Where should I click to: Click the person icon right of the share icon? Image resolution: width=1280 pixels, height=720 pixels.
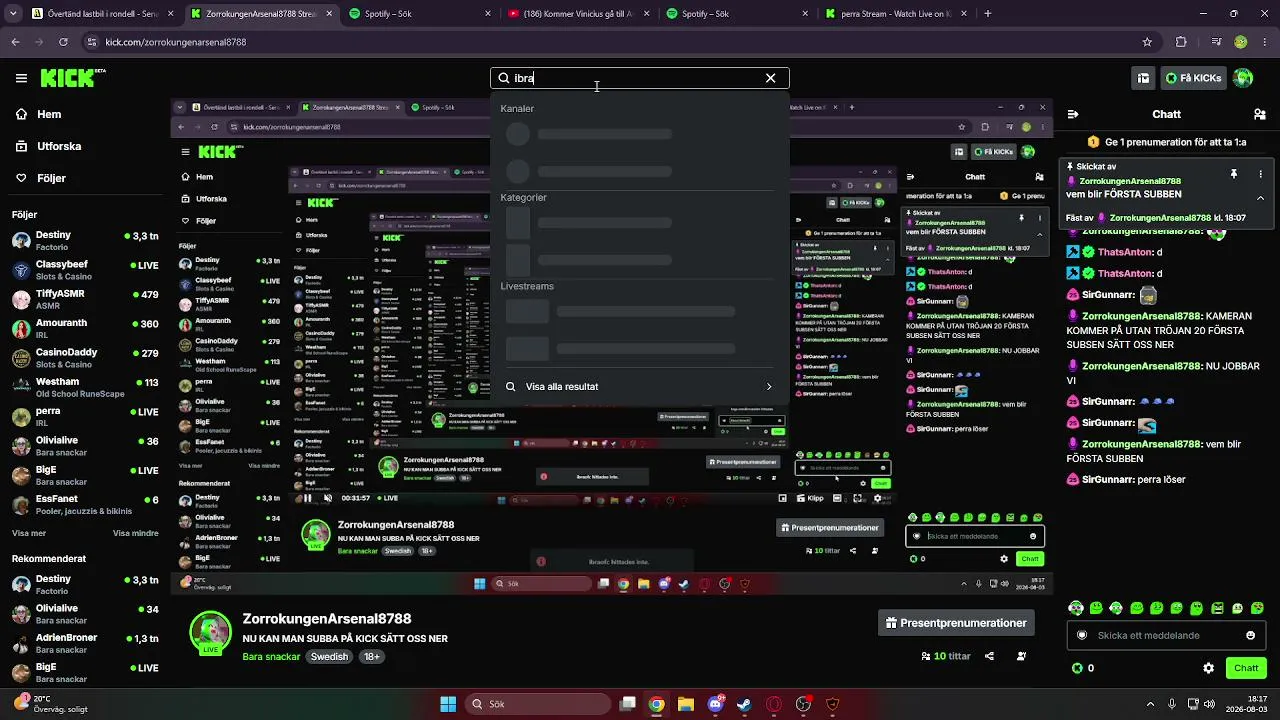click(1021, 656)
